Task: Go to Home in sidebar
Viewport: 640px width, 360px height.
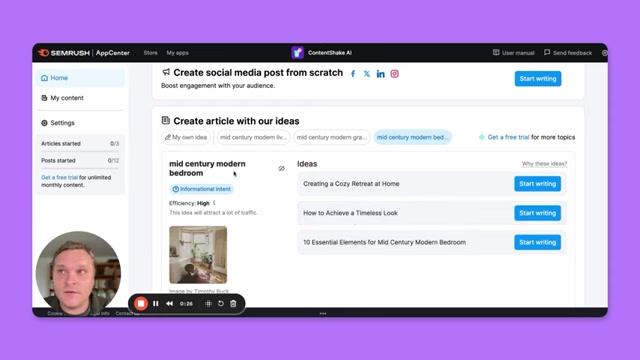Action: point(80,78)
